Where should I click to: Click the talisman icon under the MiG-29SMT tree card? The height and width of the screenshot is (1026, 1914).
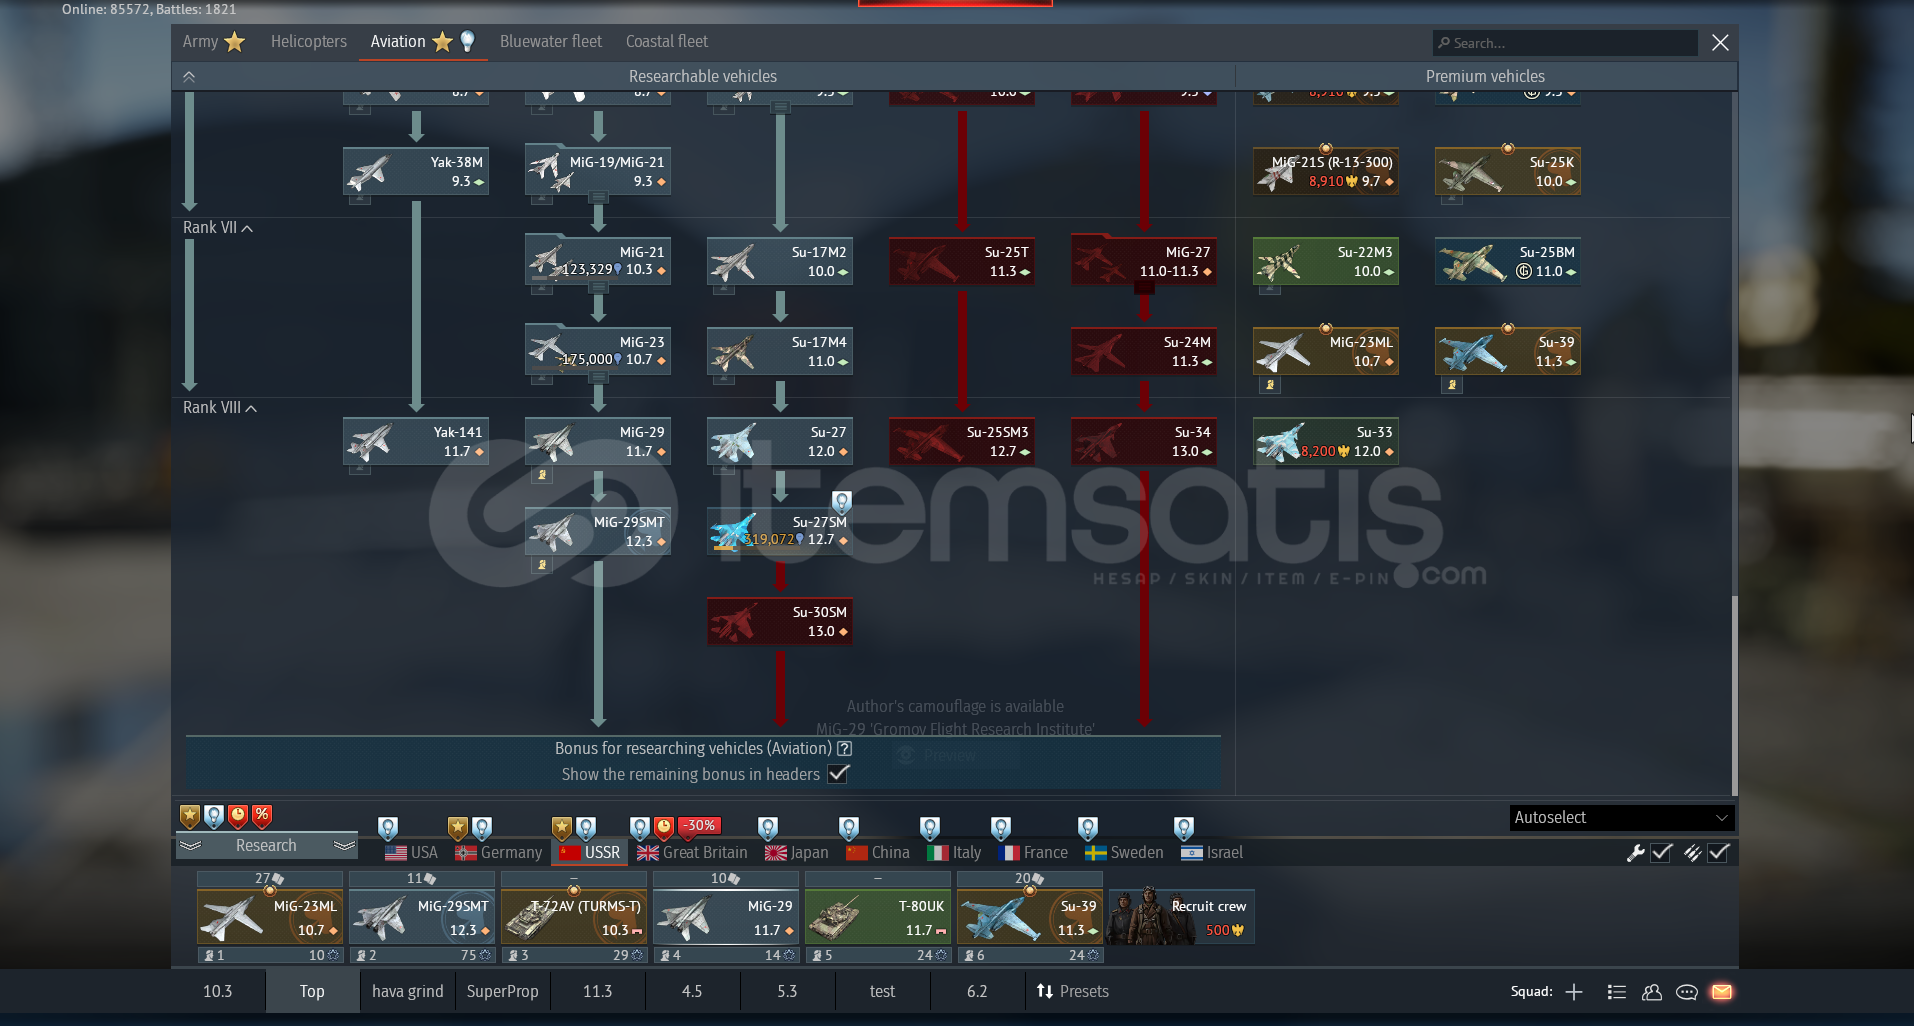[x=542, y=564]
